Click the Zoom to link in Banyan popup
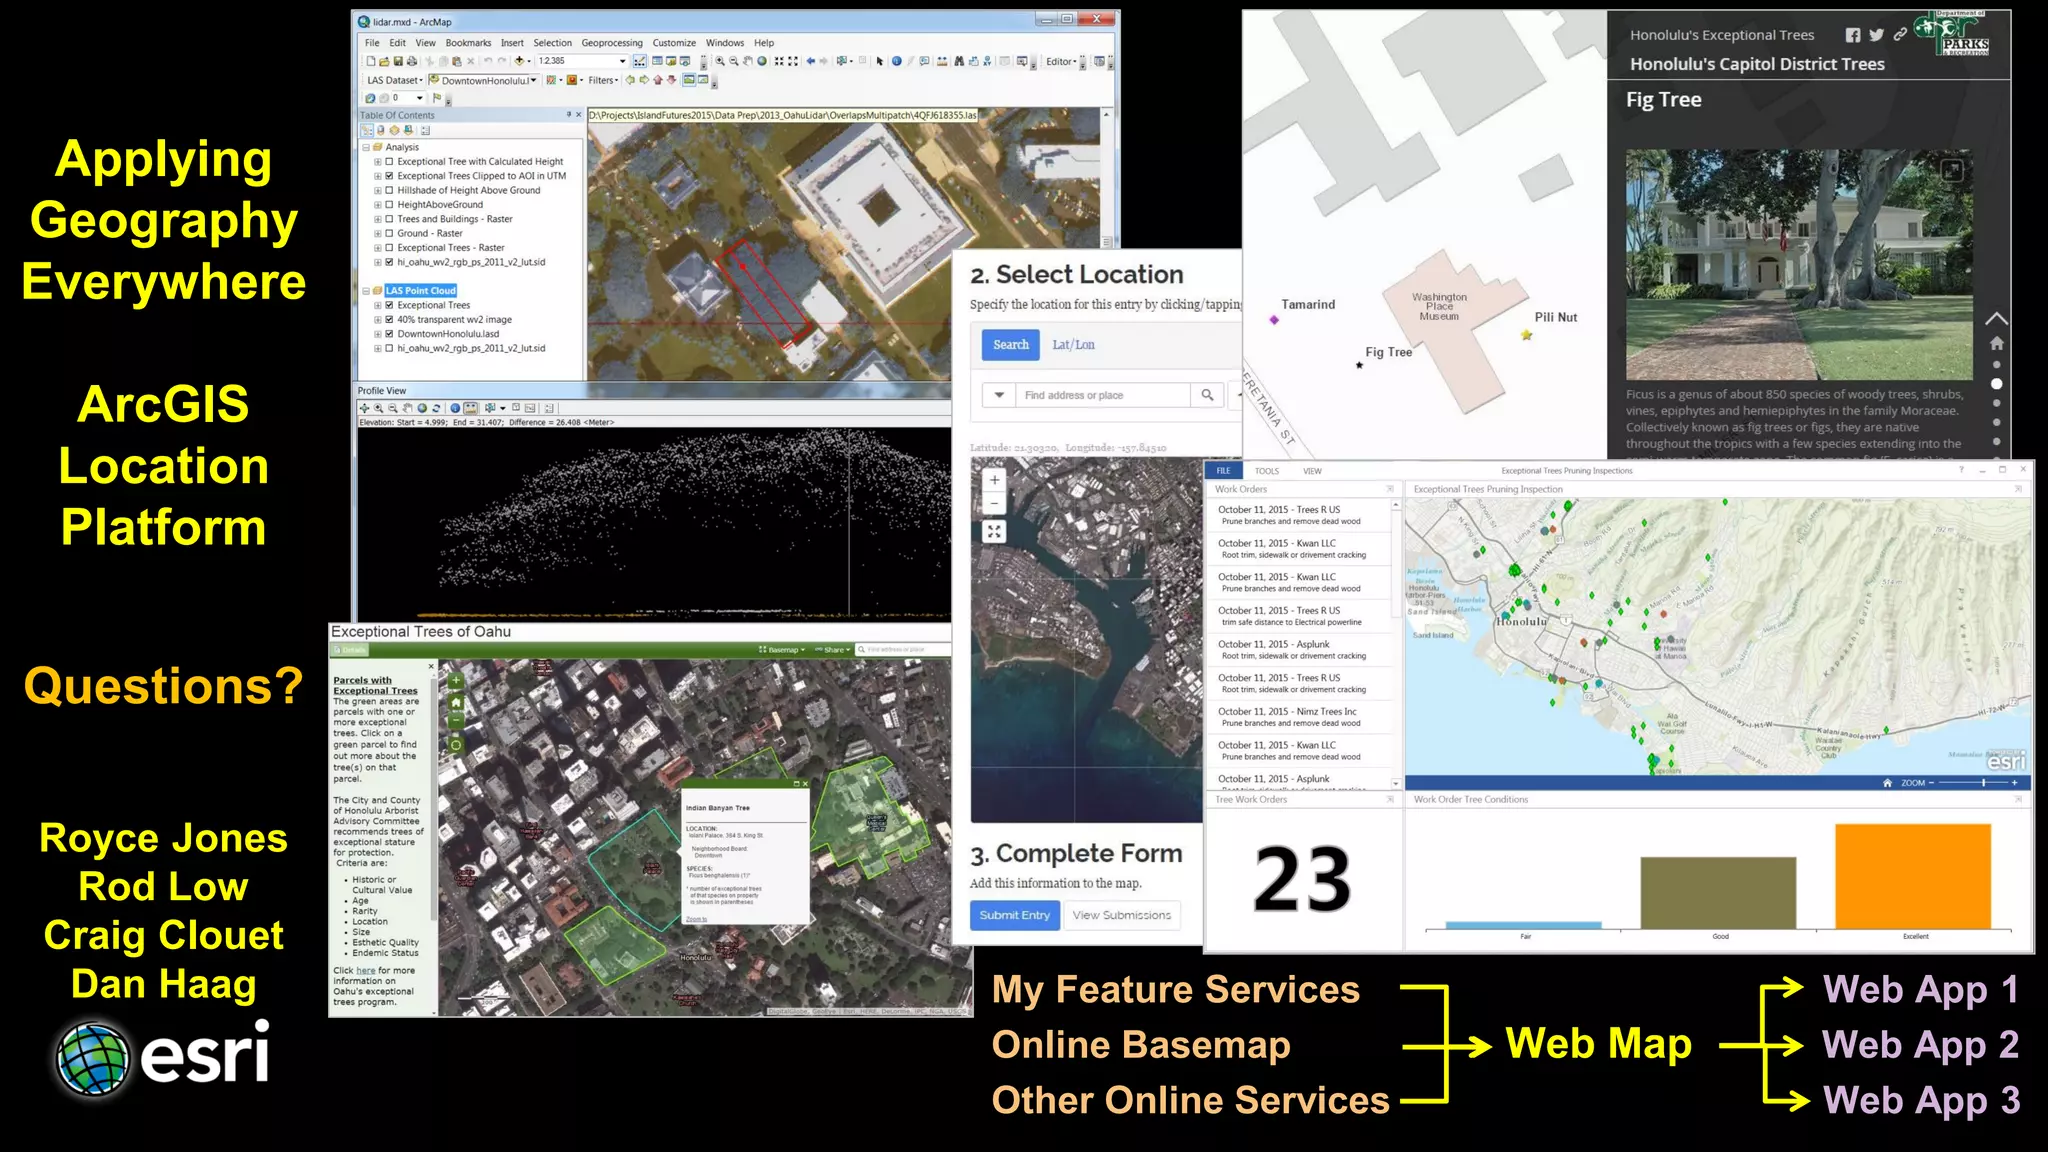The image size is (2048, 1152). coord(697,919)
